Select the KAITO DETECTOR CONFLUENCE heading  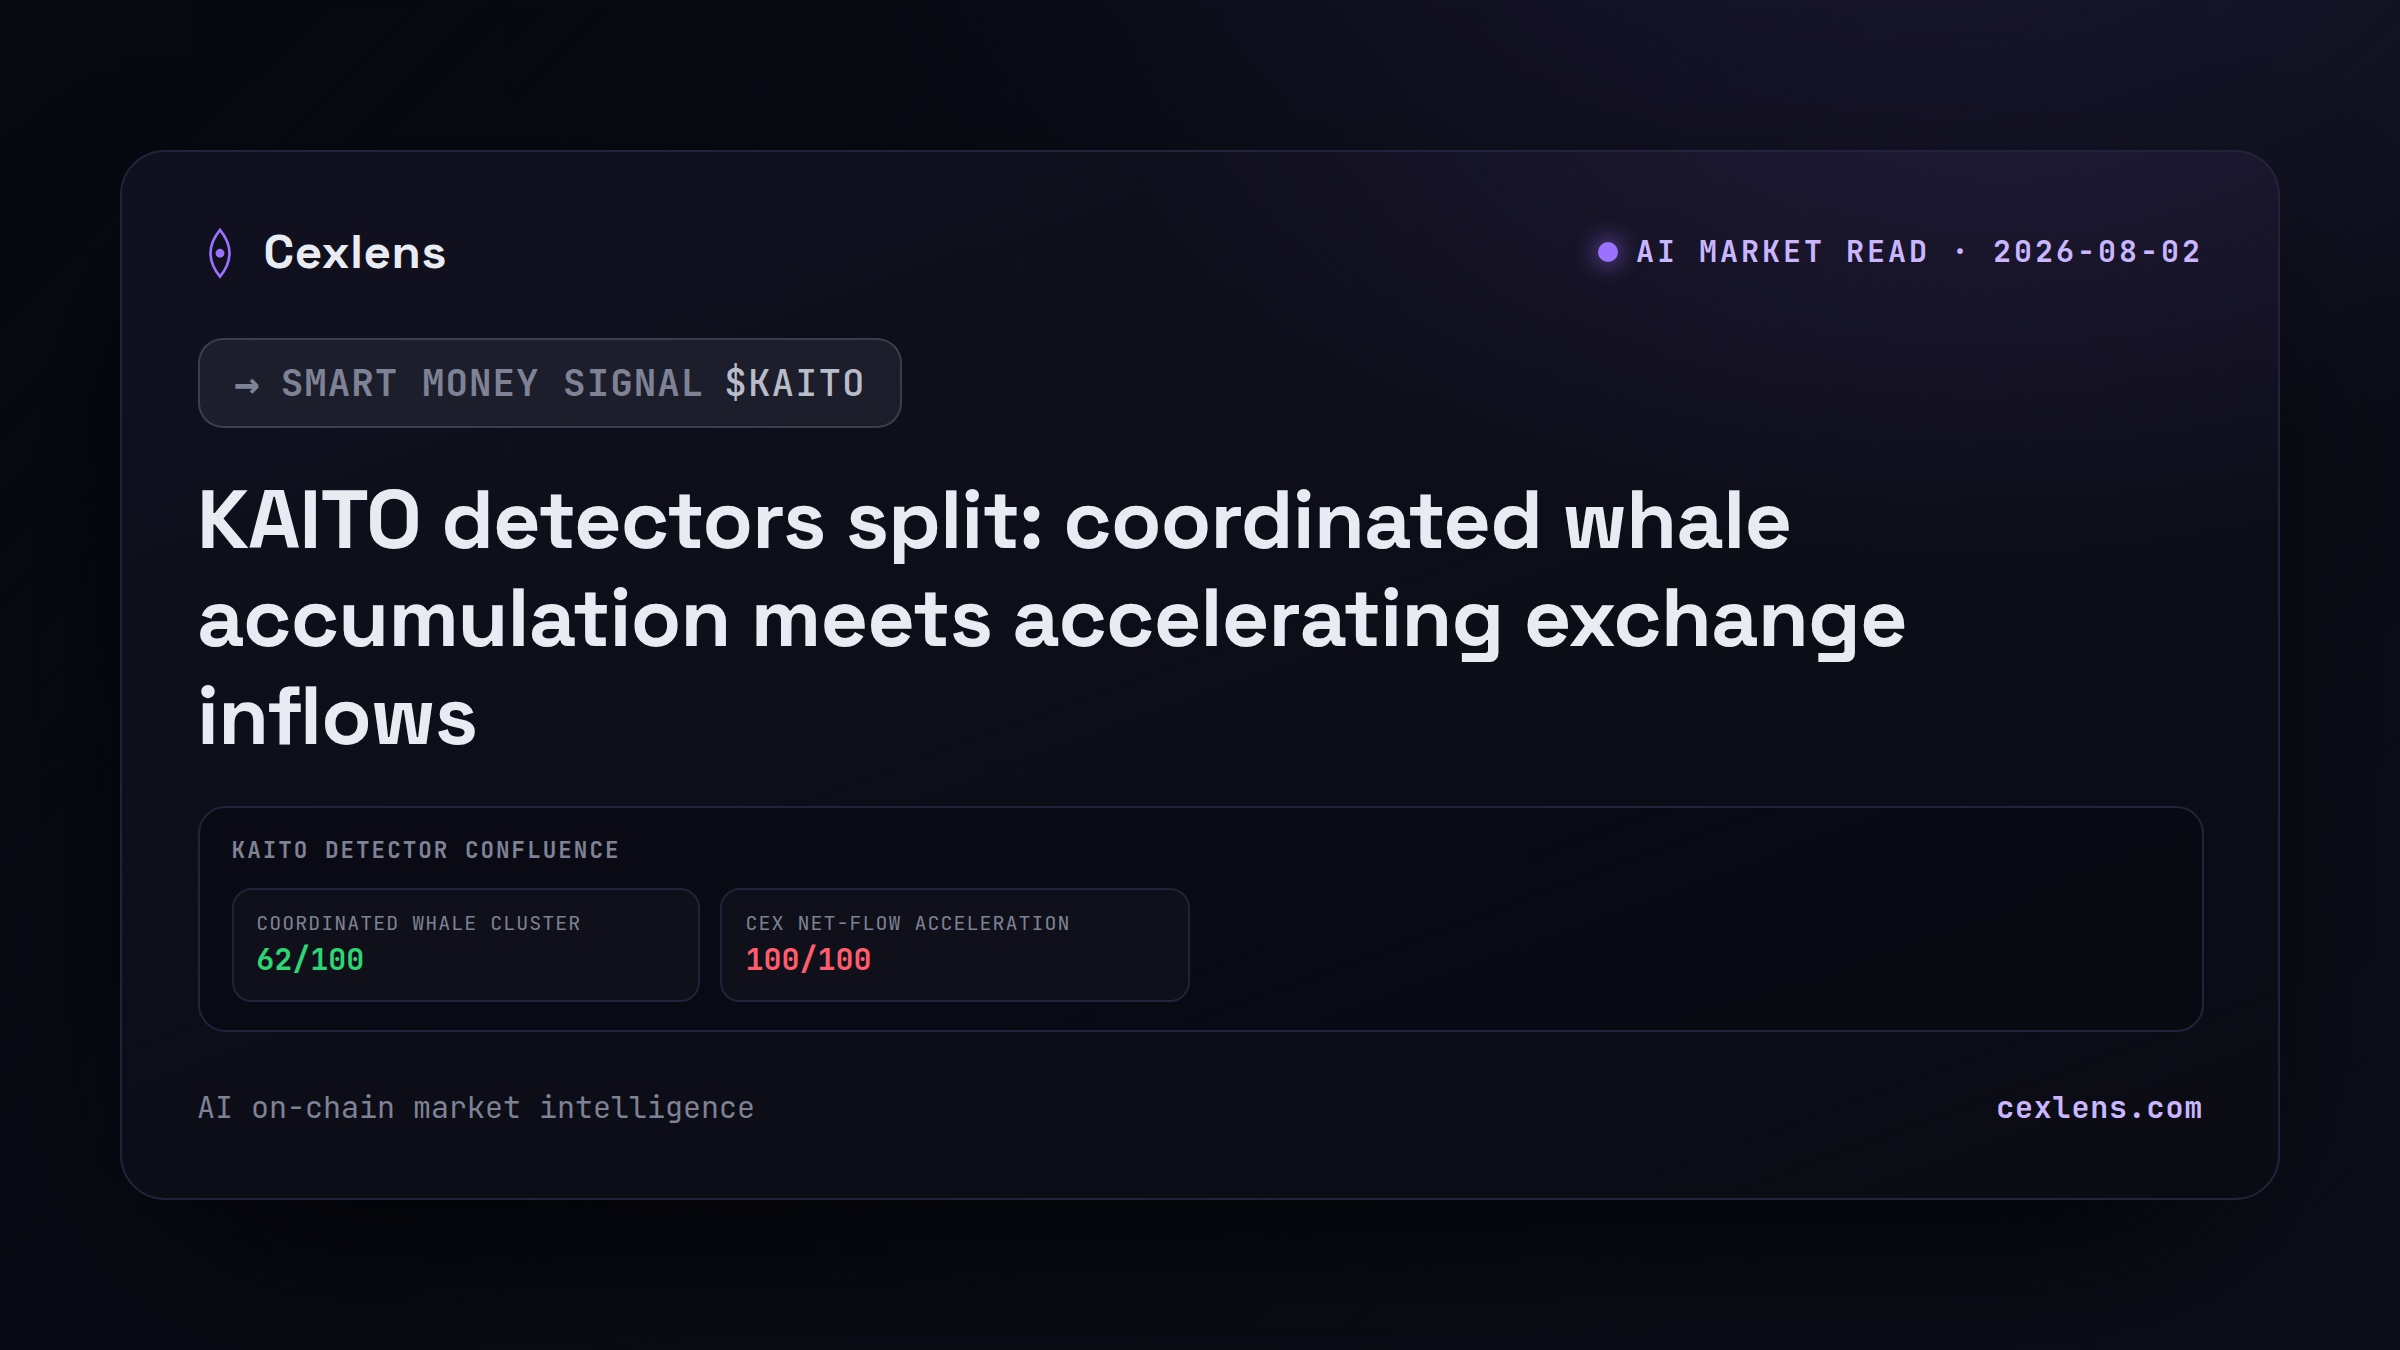pyautogui.click(x=426, y=850)
